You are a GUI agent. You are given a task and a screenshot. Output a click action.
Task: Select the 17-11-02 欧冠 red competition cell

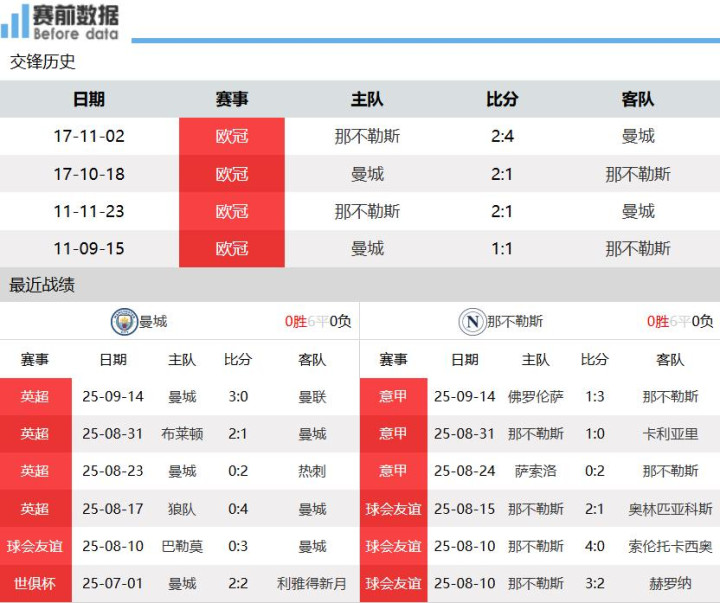(232, 136)
